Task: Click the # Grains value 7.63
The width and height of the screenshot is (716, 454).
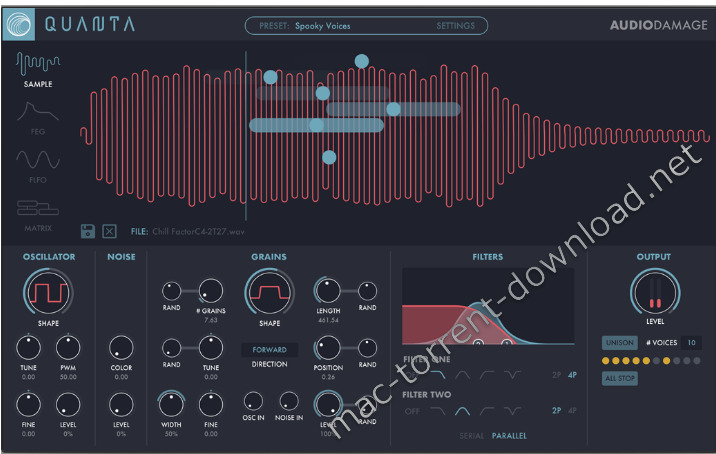Action: pyautogui.click(x=211, y=320)
